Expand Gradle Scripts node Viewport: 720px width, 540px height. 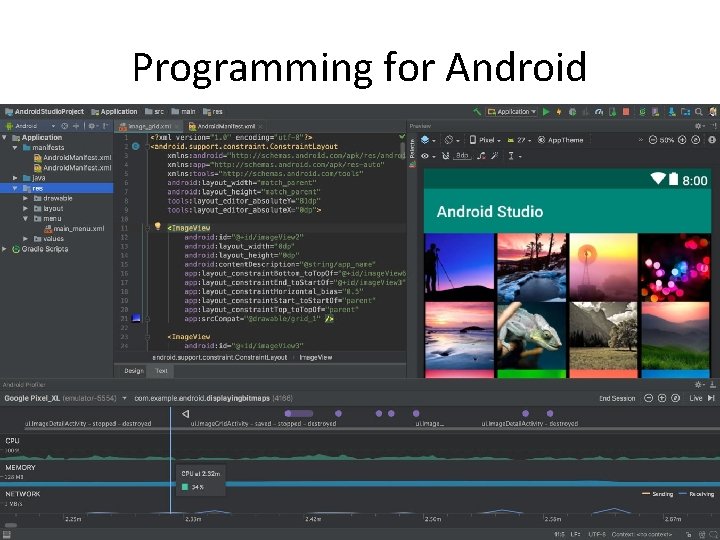[x=5, y=249]
